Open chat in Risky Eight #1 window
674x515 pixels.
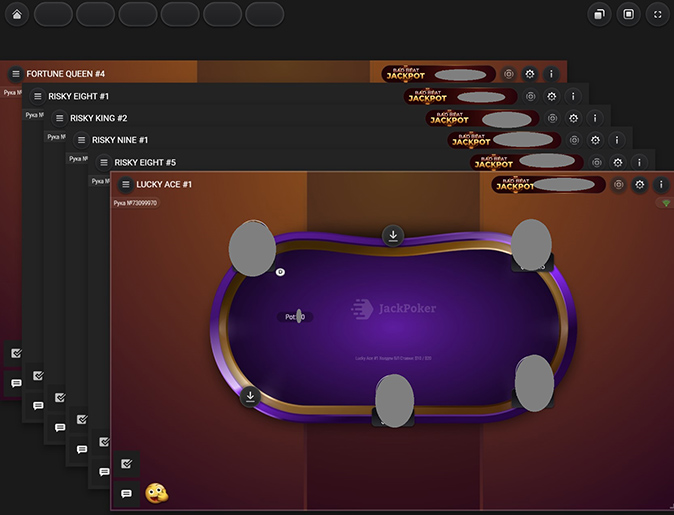pos(38,405)
